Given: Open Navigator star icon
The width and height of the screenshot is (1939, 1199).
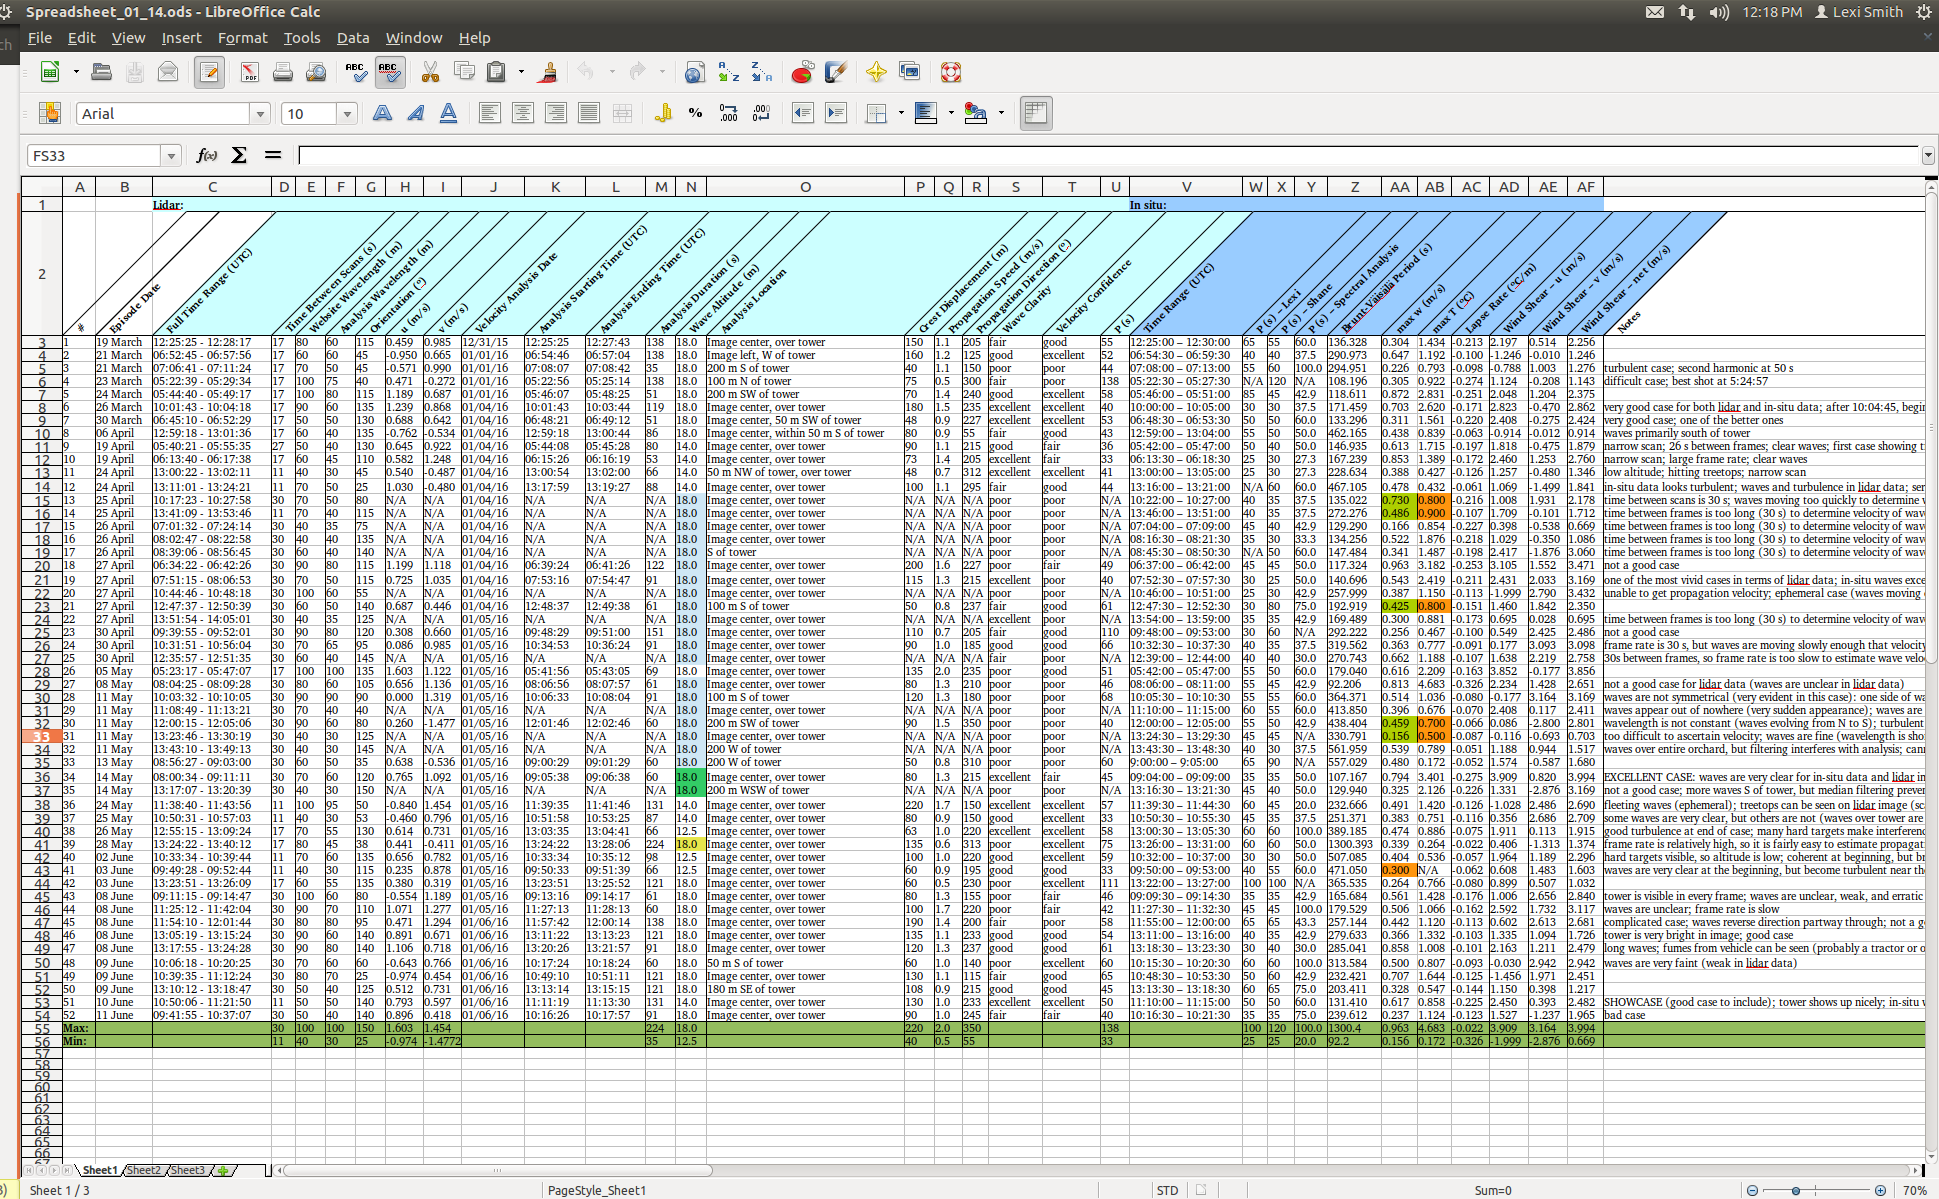Looking at the screenshot, I should (x=876, y=72).
